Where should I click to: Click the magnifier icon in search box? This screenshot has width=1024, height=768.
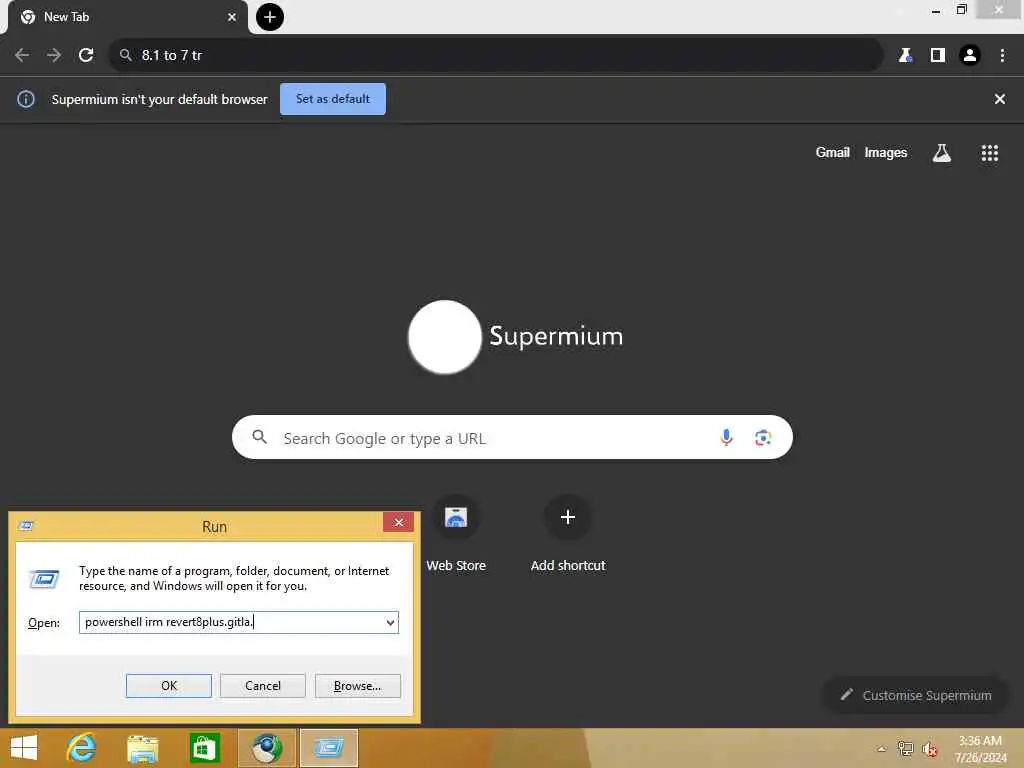coord(260,437)
